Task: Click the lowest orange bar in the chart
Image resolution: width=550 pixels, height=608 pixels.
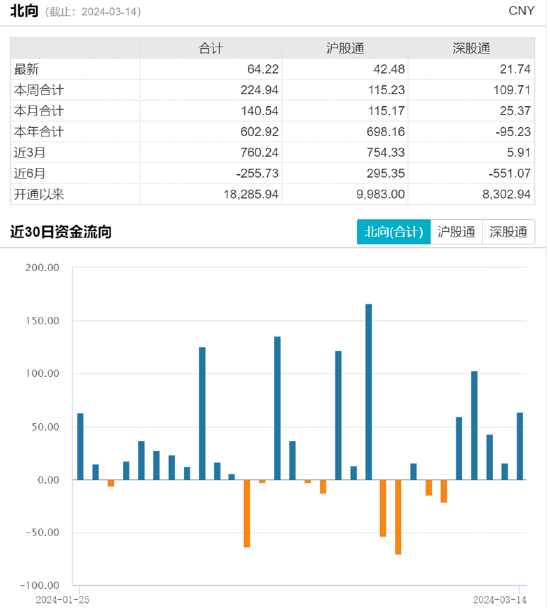Action: (398, 517)
